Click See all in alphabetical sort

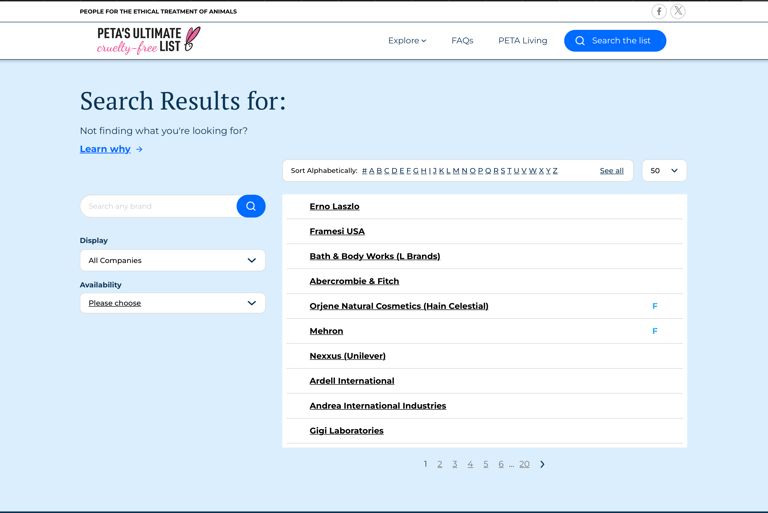611,171
